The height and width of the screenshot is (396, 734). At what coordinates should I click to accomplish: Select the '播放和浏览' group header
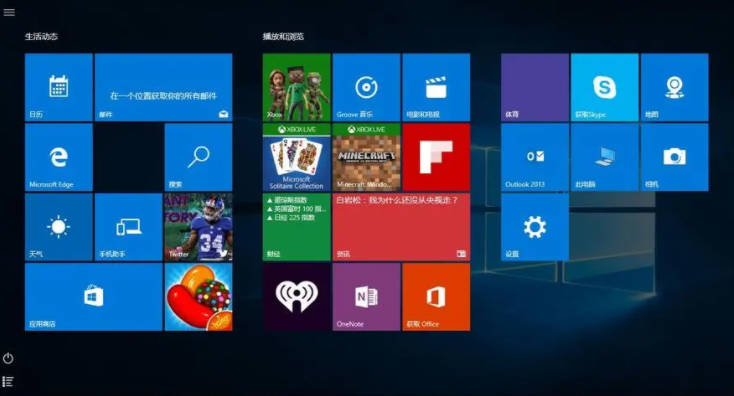click(283, 36)
